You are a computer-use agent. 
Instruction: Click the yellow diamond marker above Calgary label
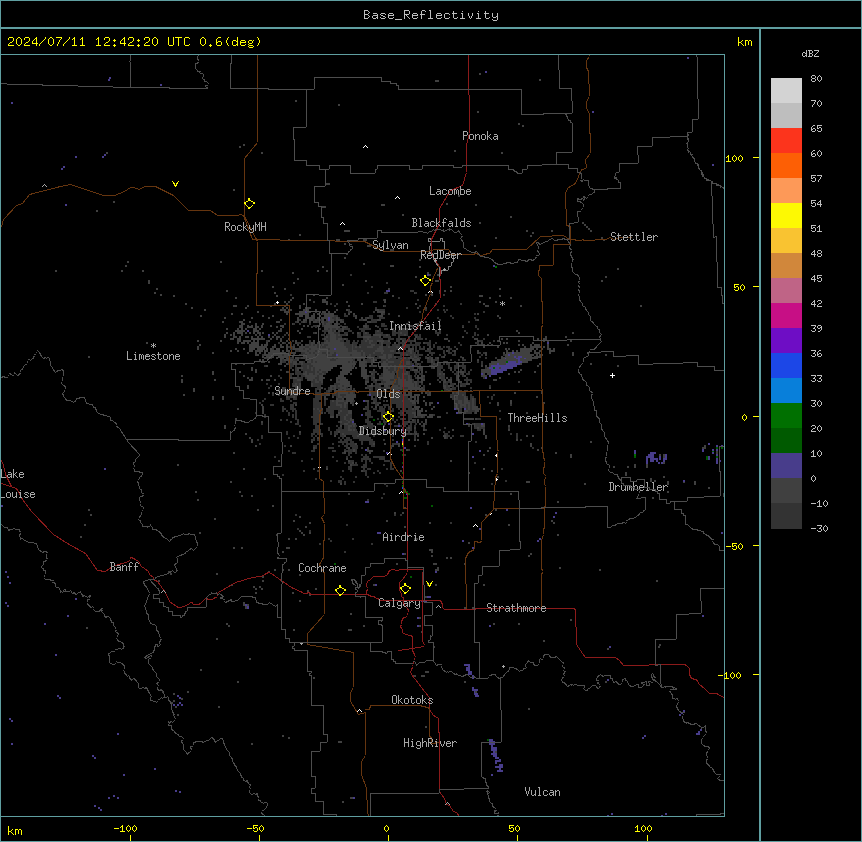(405, 589)
